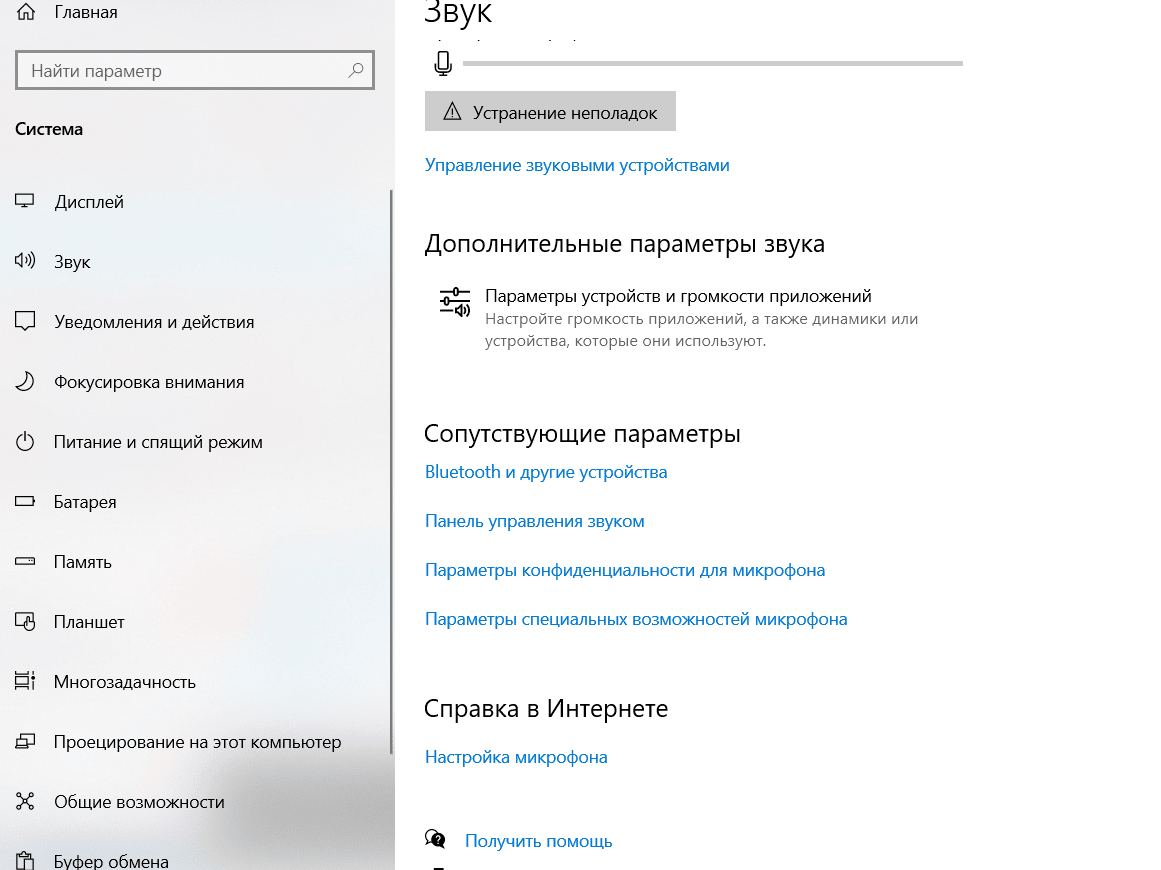
Task: Click the Storage drive icon
Action: tap(24, 561)
